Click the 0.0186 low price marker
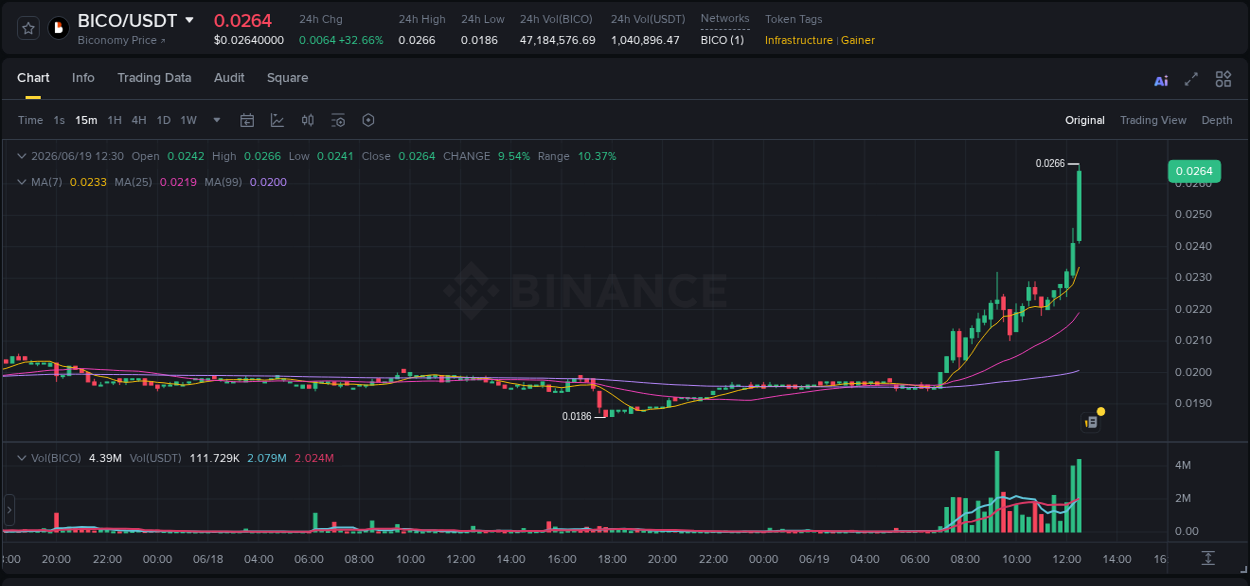 (577, 416)
